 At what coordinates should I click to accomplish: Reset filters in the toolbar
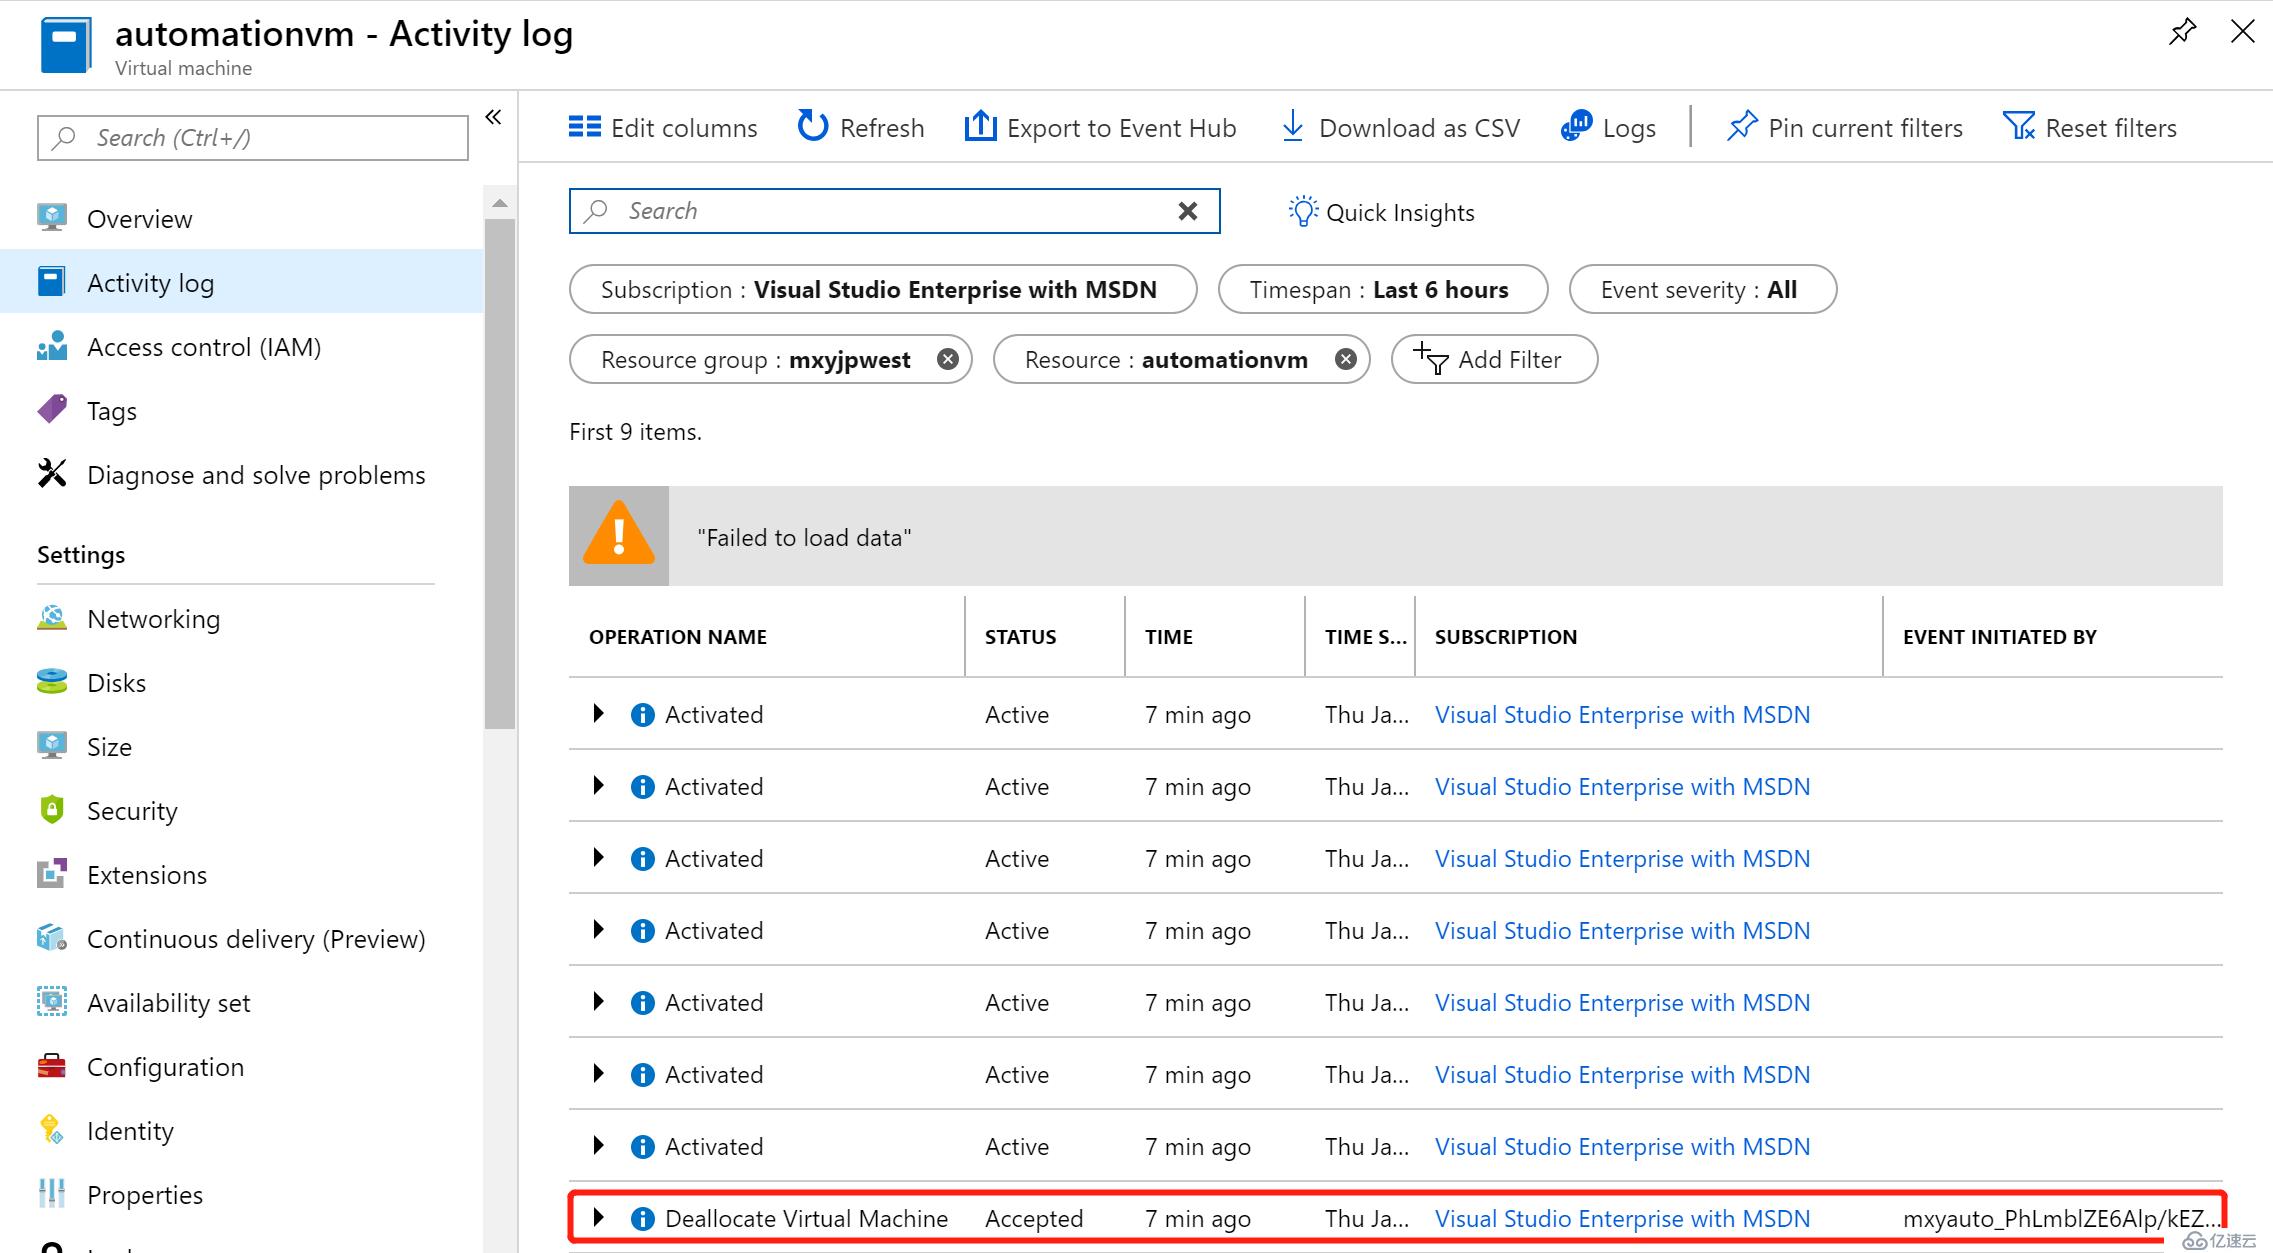[2090, 128]
